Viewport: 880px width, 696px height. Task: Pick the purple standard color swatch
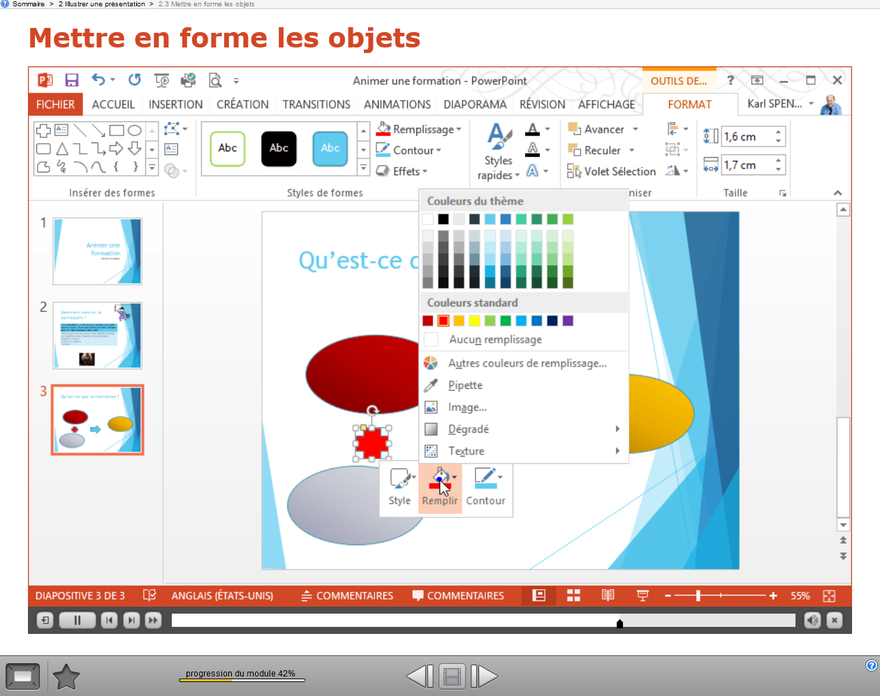[x=568, y=321]
